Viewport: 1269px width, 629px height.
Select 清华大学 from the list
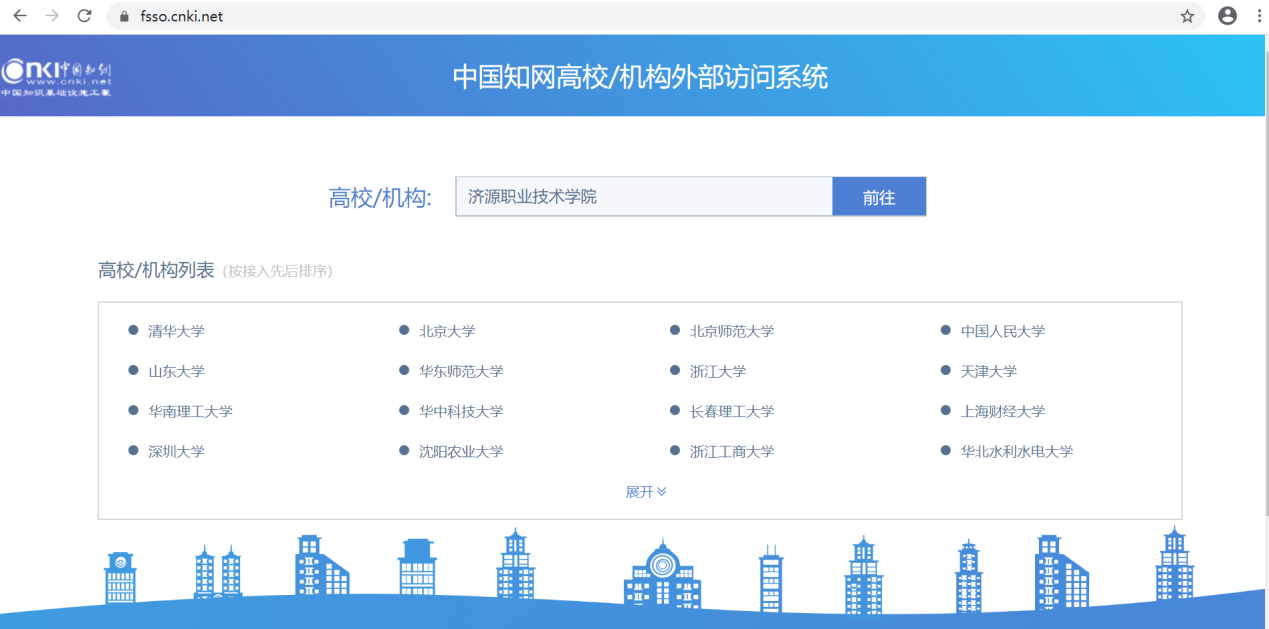point(176,331)
